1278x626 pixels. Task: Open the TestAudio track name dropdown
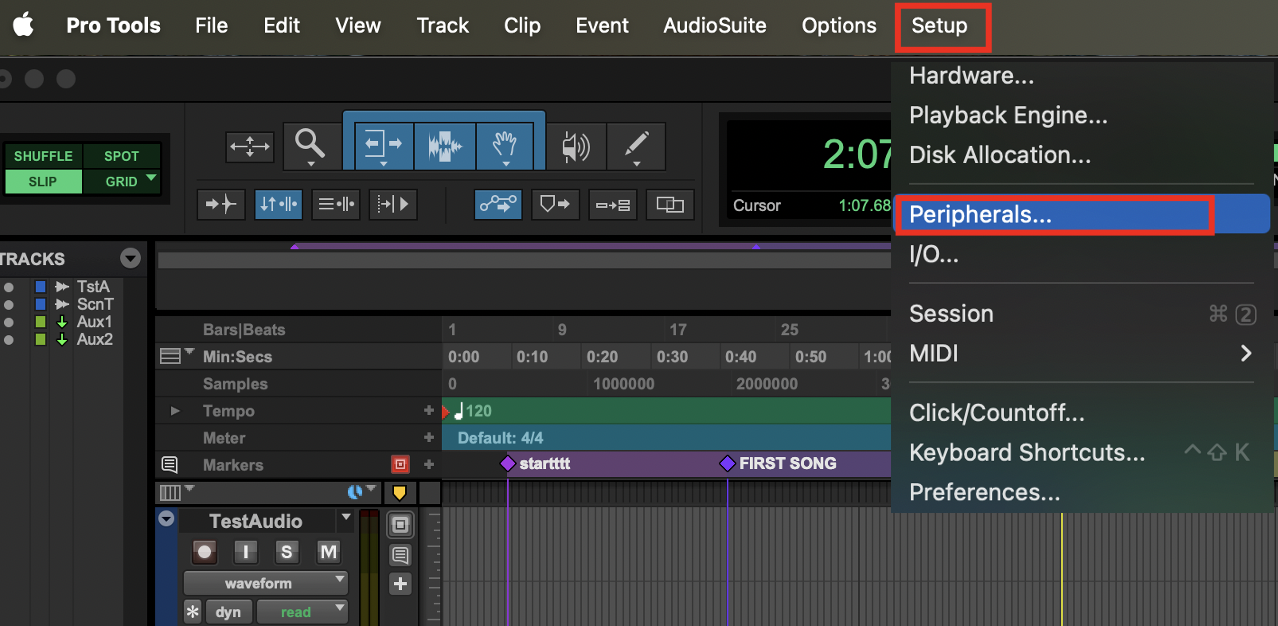point(346,518)
